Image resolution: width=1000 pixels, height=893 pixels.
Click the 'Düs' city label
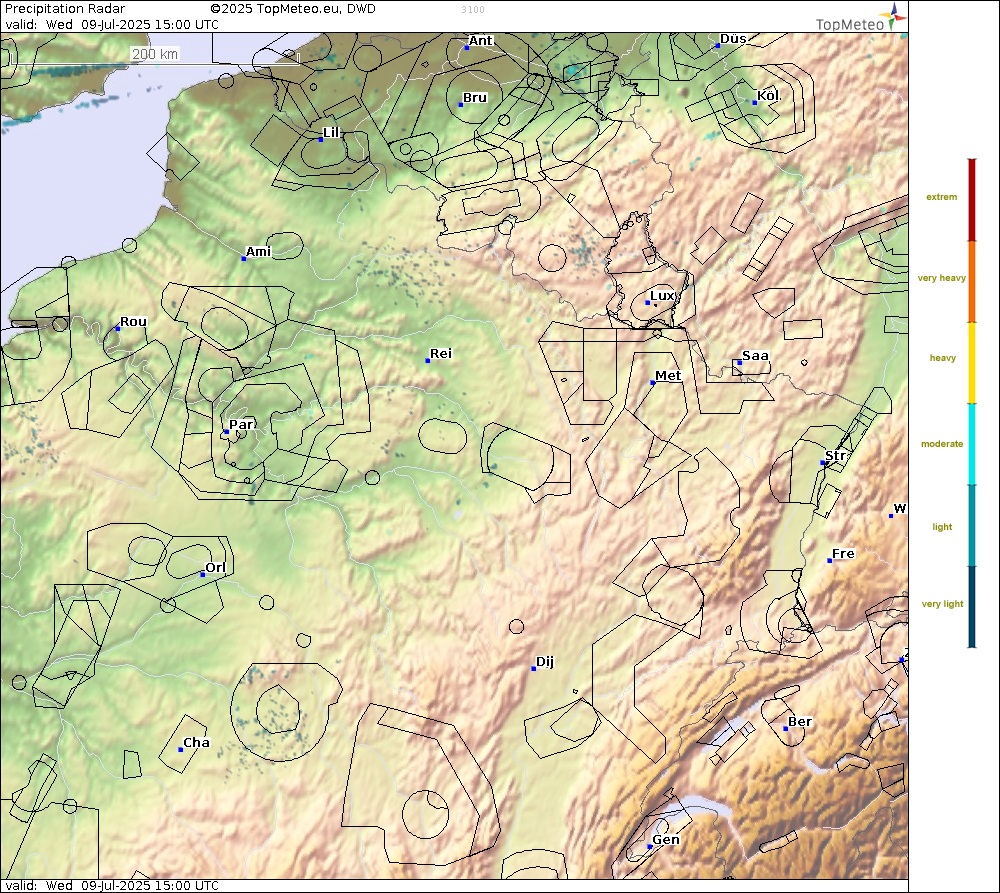[733, 38]
